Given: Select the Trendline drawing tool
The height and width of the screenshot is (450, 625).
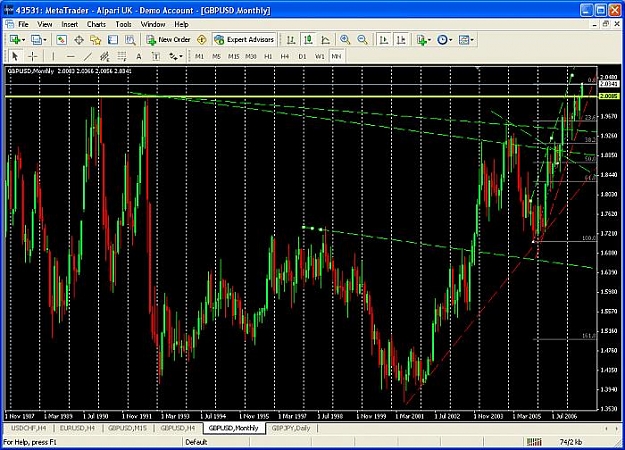Looking at the screenshot, I should click(88, 57).
